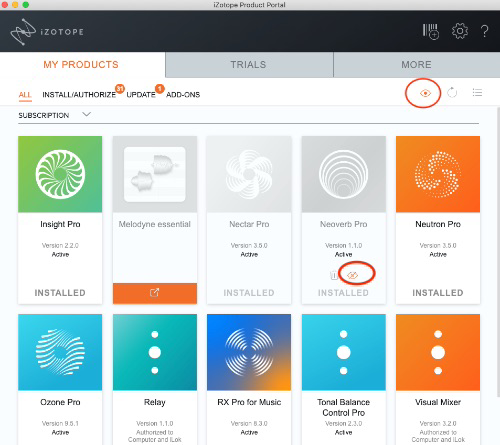Click the Ozone Pro product thumbnail
Image resolution: width=500 pixels, height=445 pixels.
coord(60,352)
